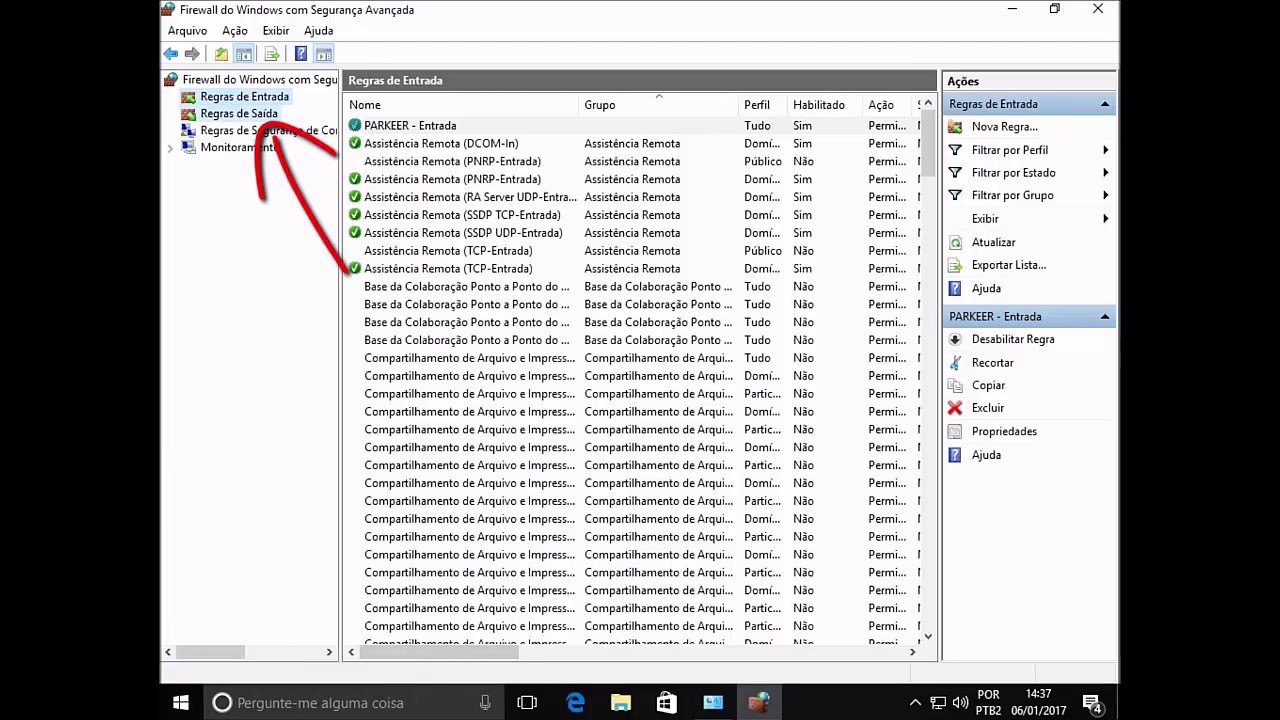Select Monitoramento in the tree
The height and width of the screenshot is (720, 1280).
click(240, 148)
